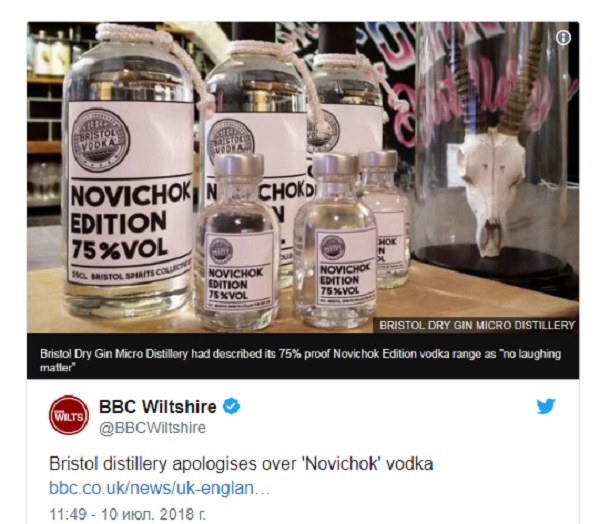600x524 pixels.
Task: Click the tweet headline about Bristol distillery
Action: tap(241, 464)
